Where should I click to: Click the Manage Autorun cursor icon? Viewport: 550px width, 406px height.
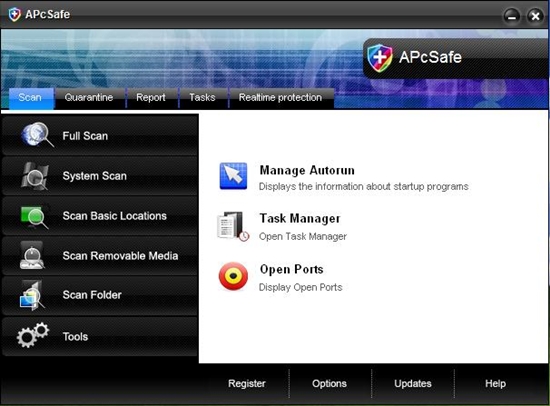pos(233,176)
